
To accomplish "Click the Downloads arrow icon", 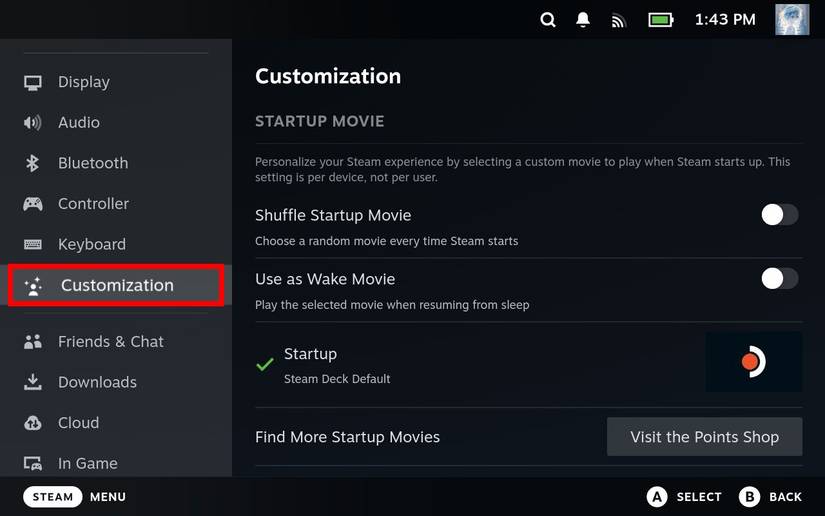I will point(33,382).
